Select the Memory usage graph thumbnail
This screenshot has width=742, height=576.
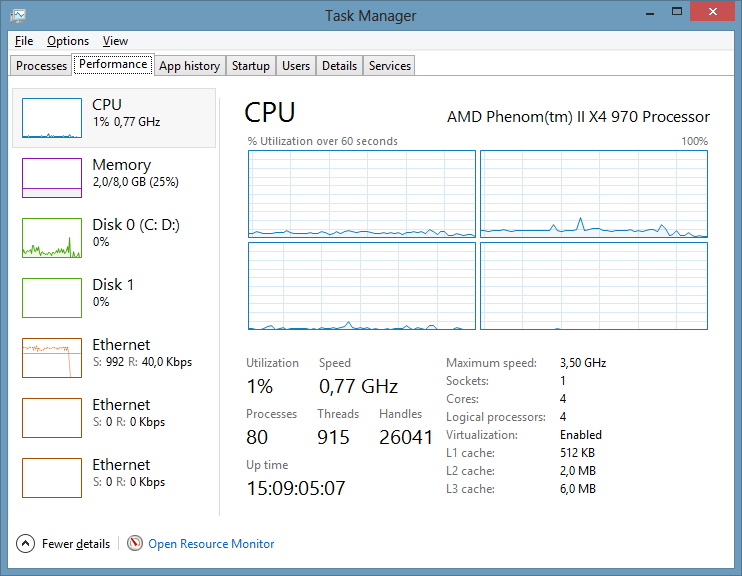[x=52, y=178]
